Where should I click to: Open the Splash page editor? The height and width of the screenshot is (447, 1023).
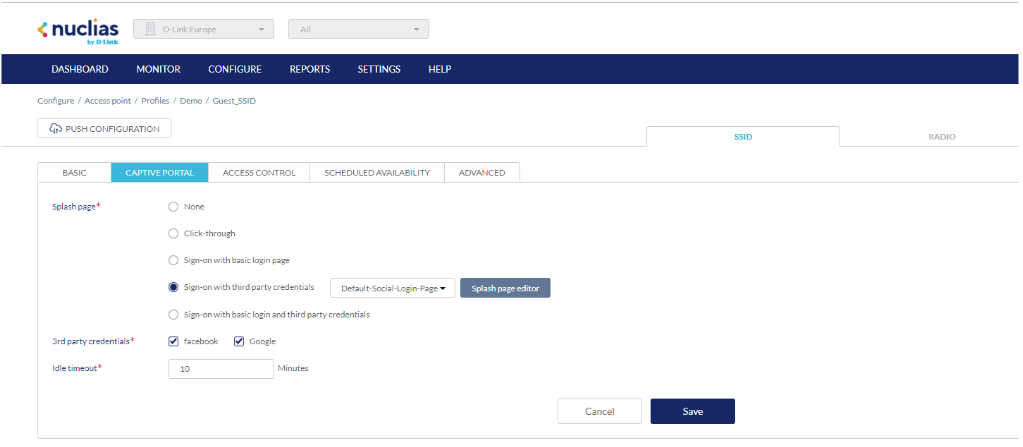[x=505, y=288]
